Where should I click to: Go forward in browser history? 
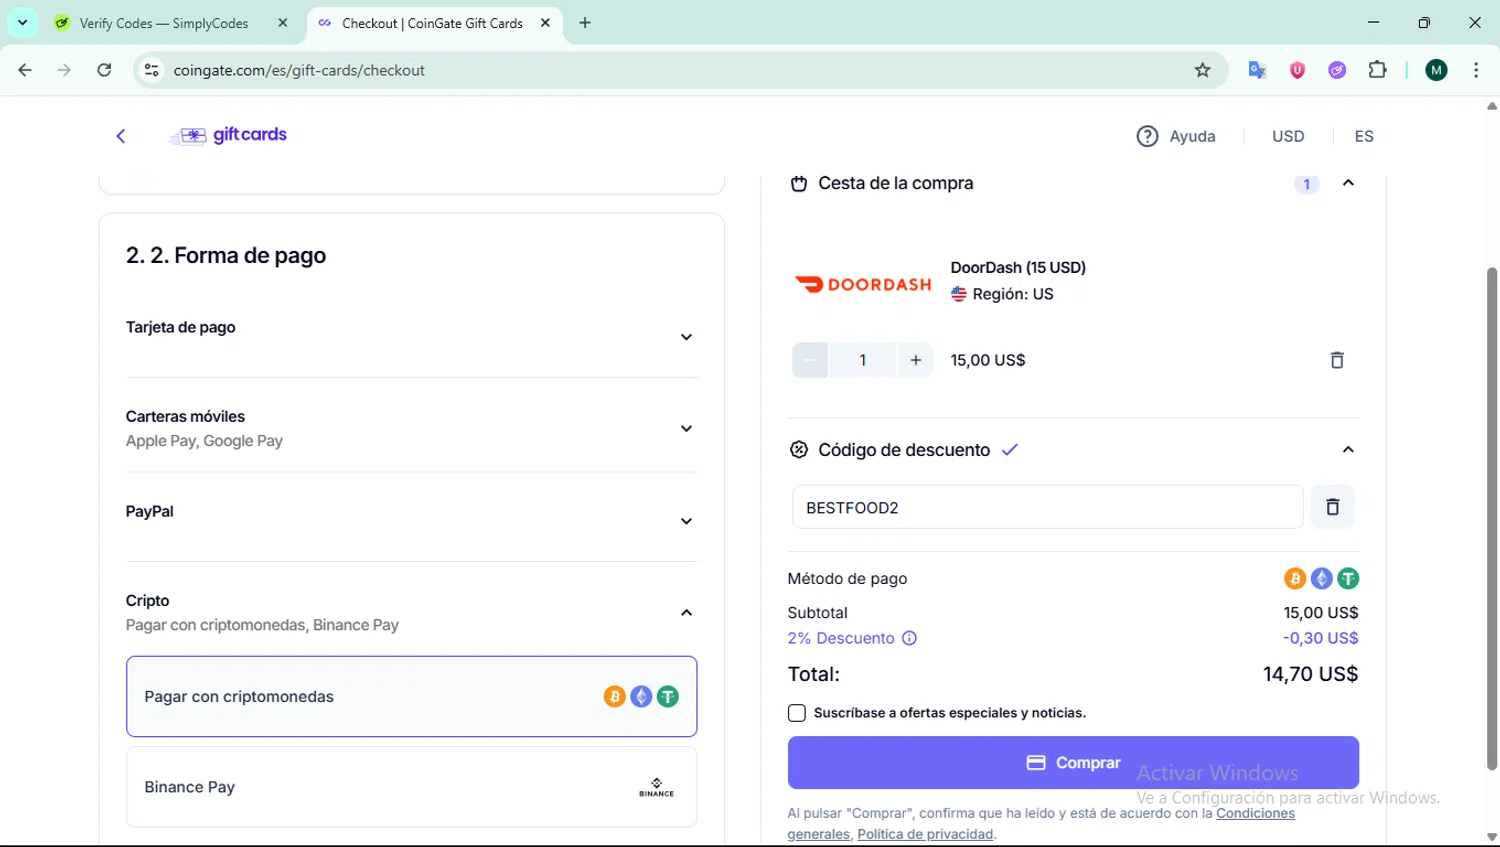64,70
